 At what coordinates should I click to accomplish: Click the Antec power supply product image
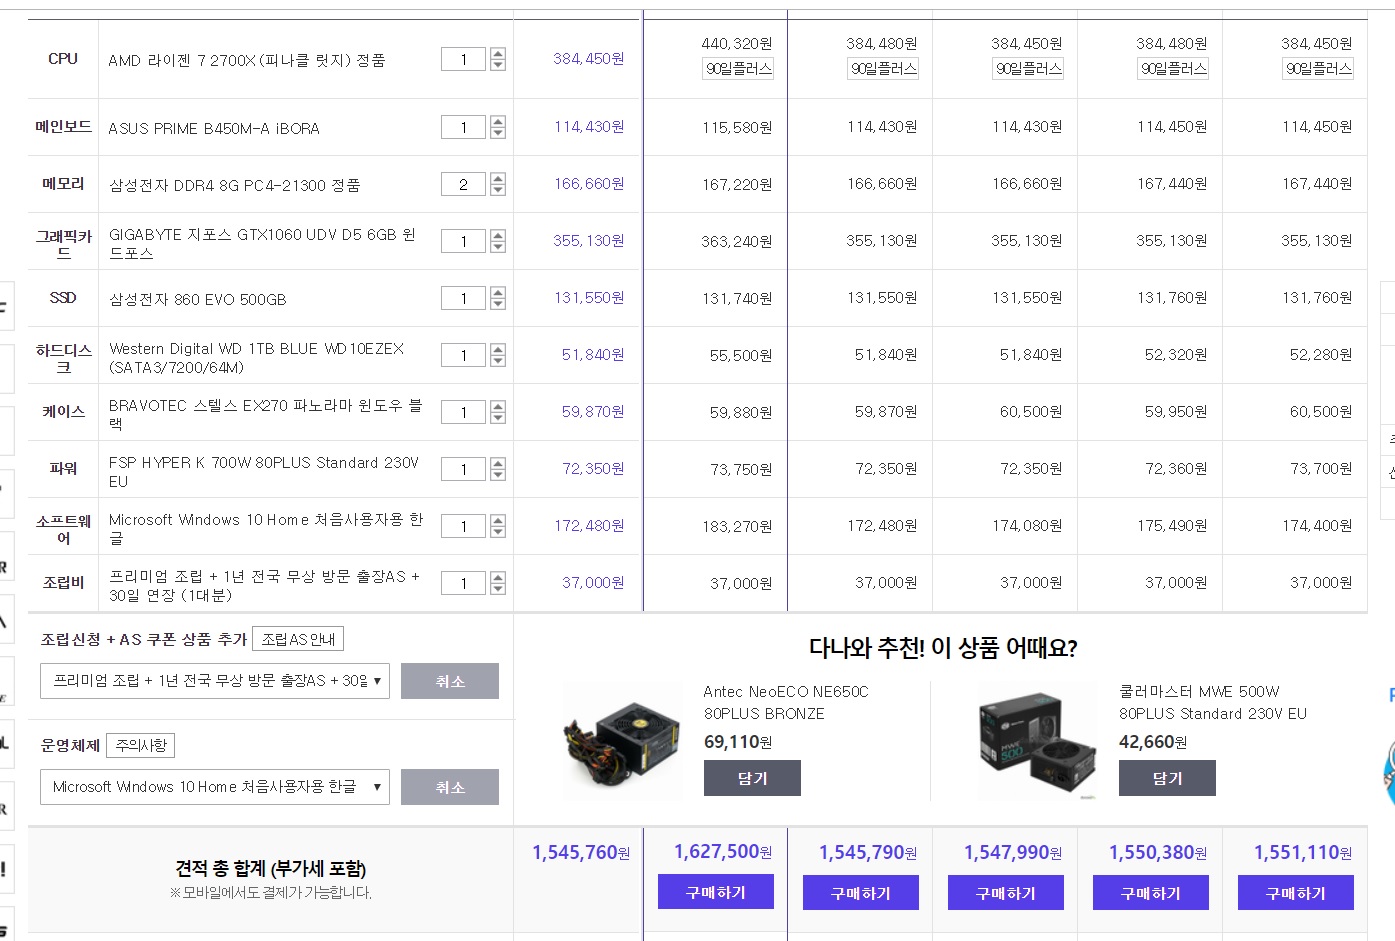620,742
